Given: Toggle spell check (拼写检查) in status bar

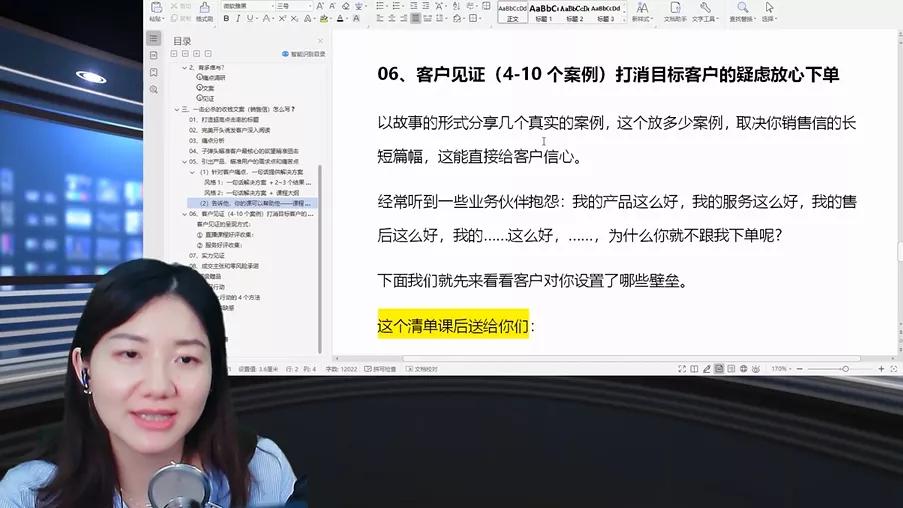Looking at the screenshot, I should 380,369.
